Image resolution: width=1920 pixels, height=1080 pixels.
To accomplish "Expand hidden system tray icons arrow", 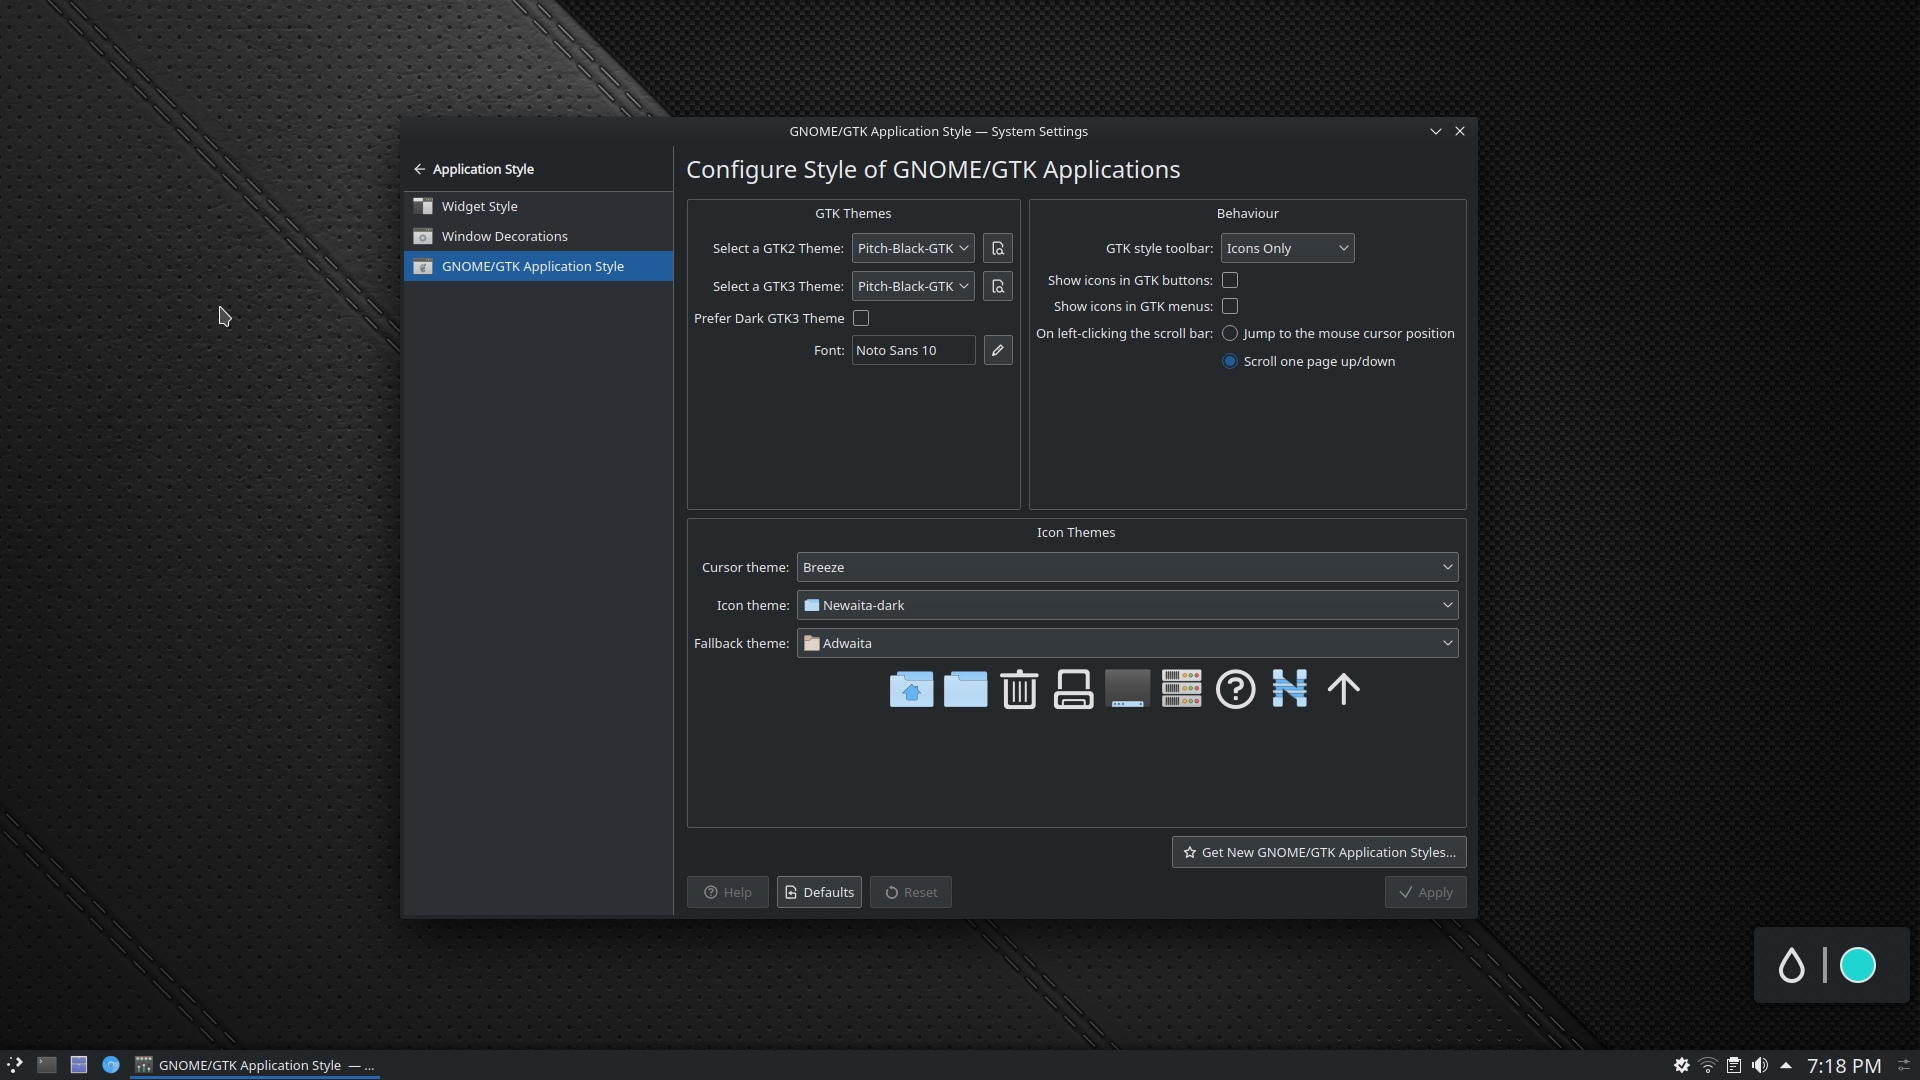I will click(1786, 1066).
